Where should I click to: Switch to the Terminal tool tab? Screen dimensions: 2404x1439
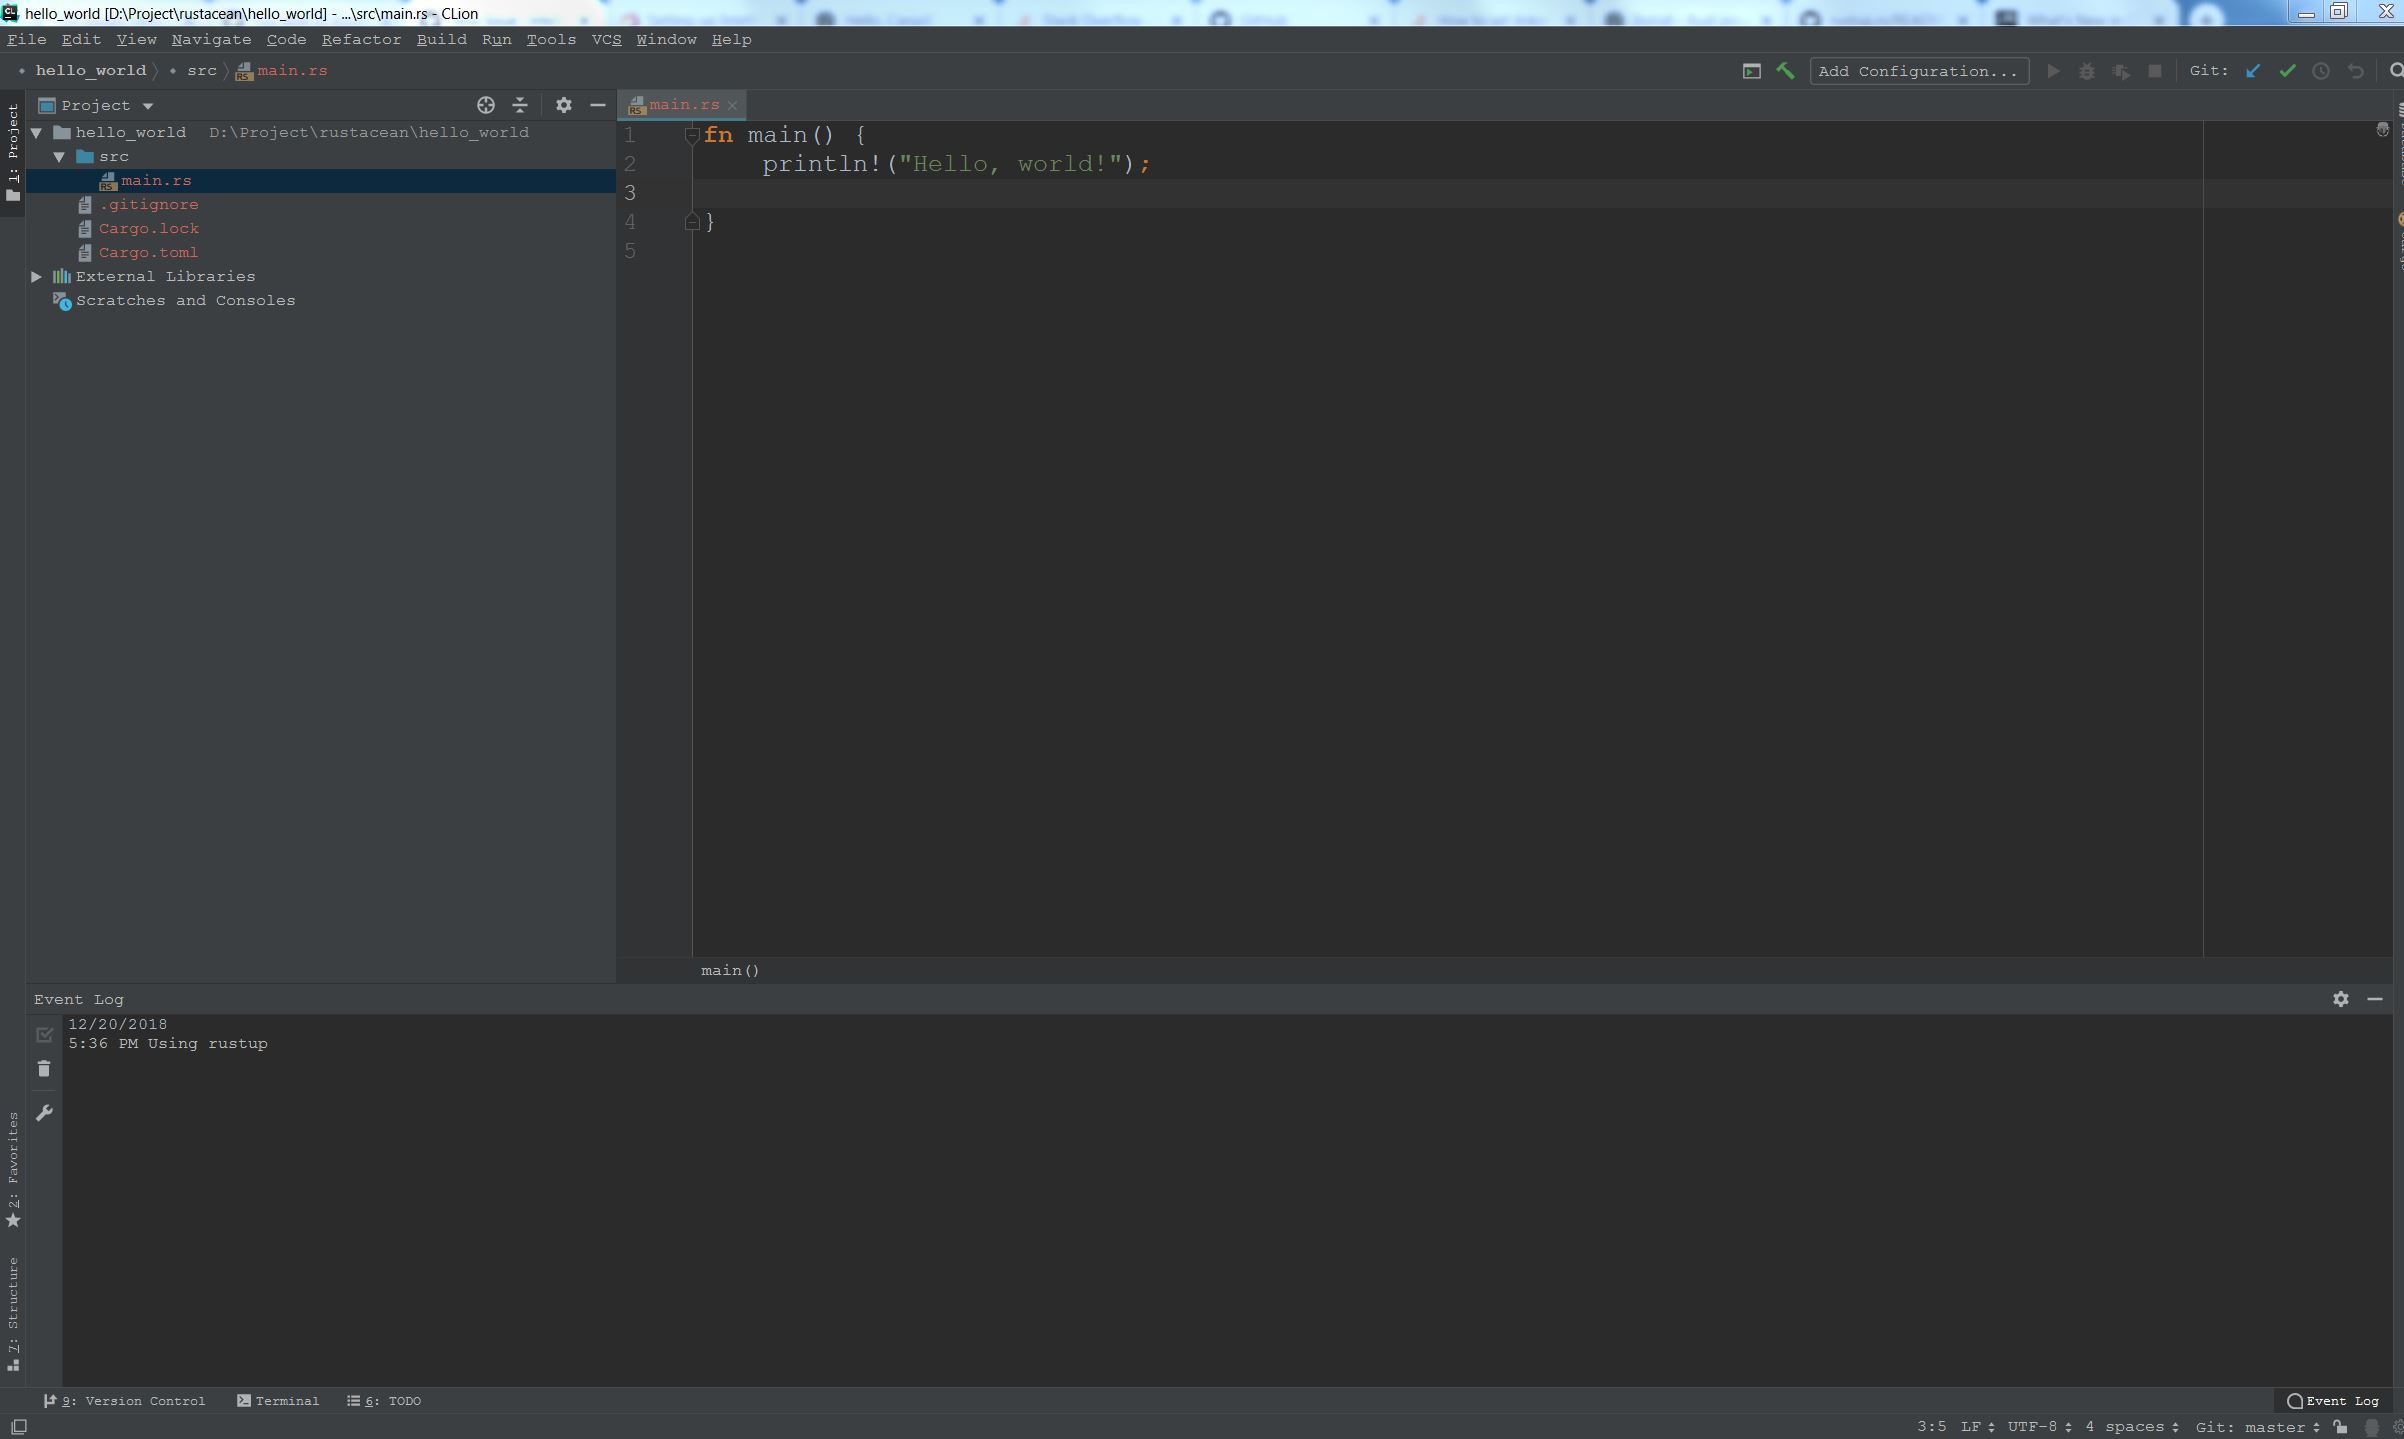pyautogui.click(x=278, y=1401)
